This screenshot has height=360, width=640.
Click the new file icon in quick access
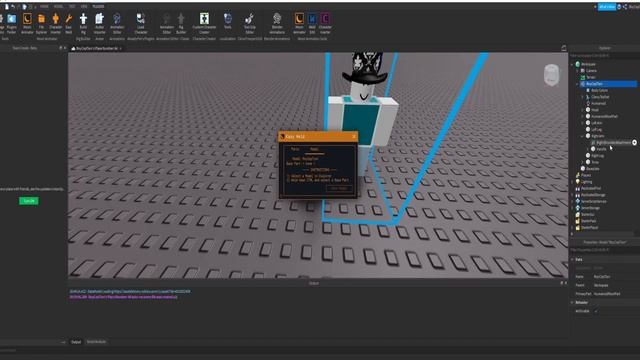point(7,7)
